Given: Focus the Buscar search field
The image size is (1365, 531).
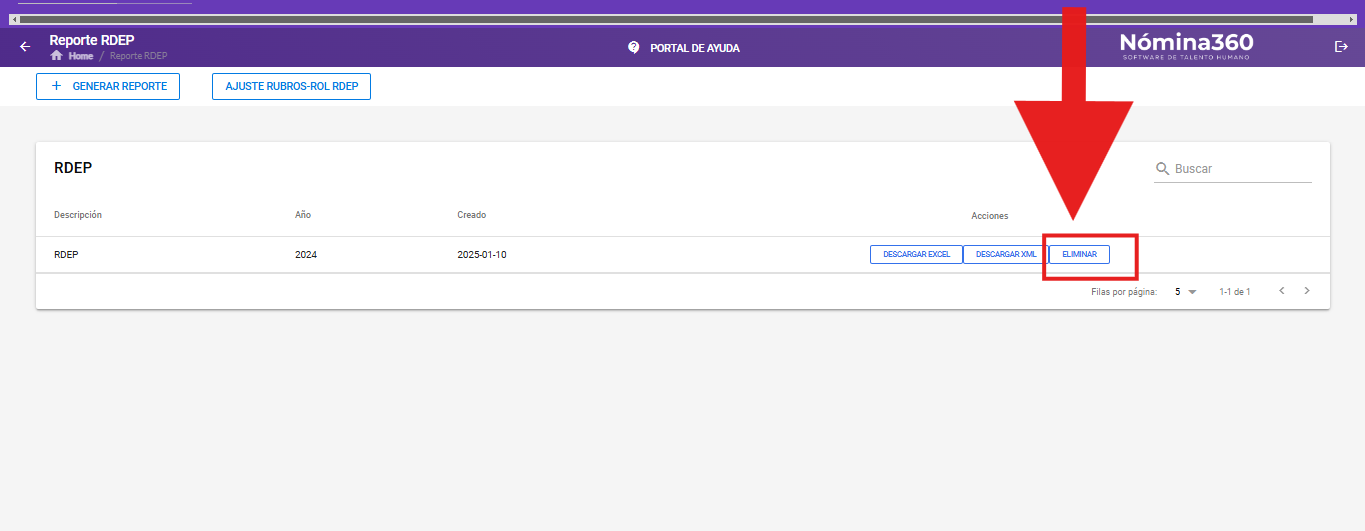Looking at the screenshot, I should click(1233, 169).
